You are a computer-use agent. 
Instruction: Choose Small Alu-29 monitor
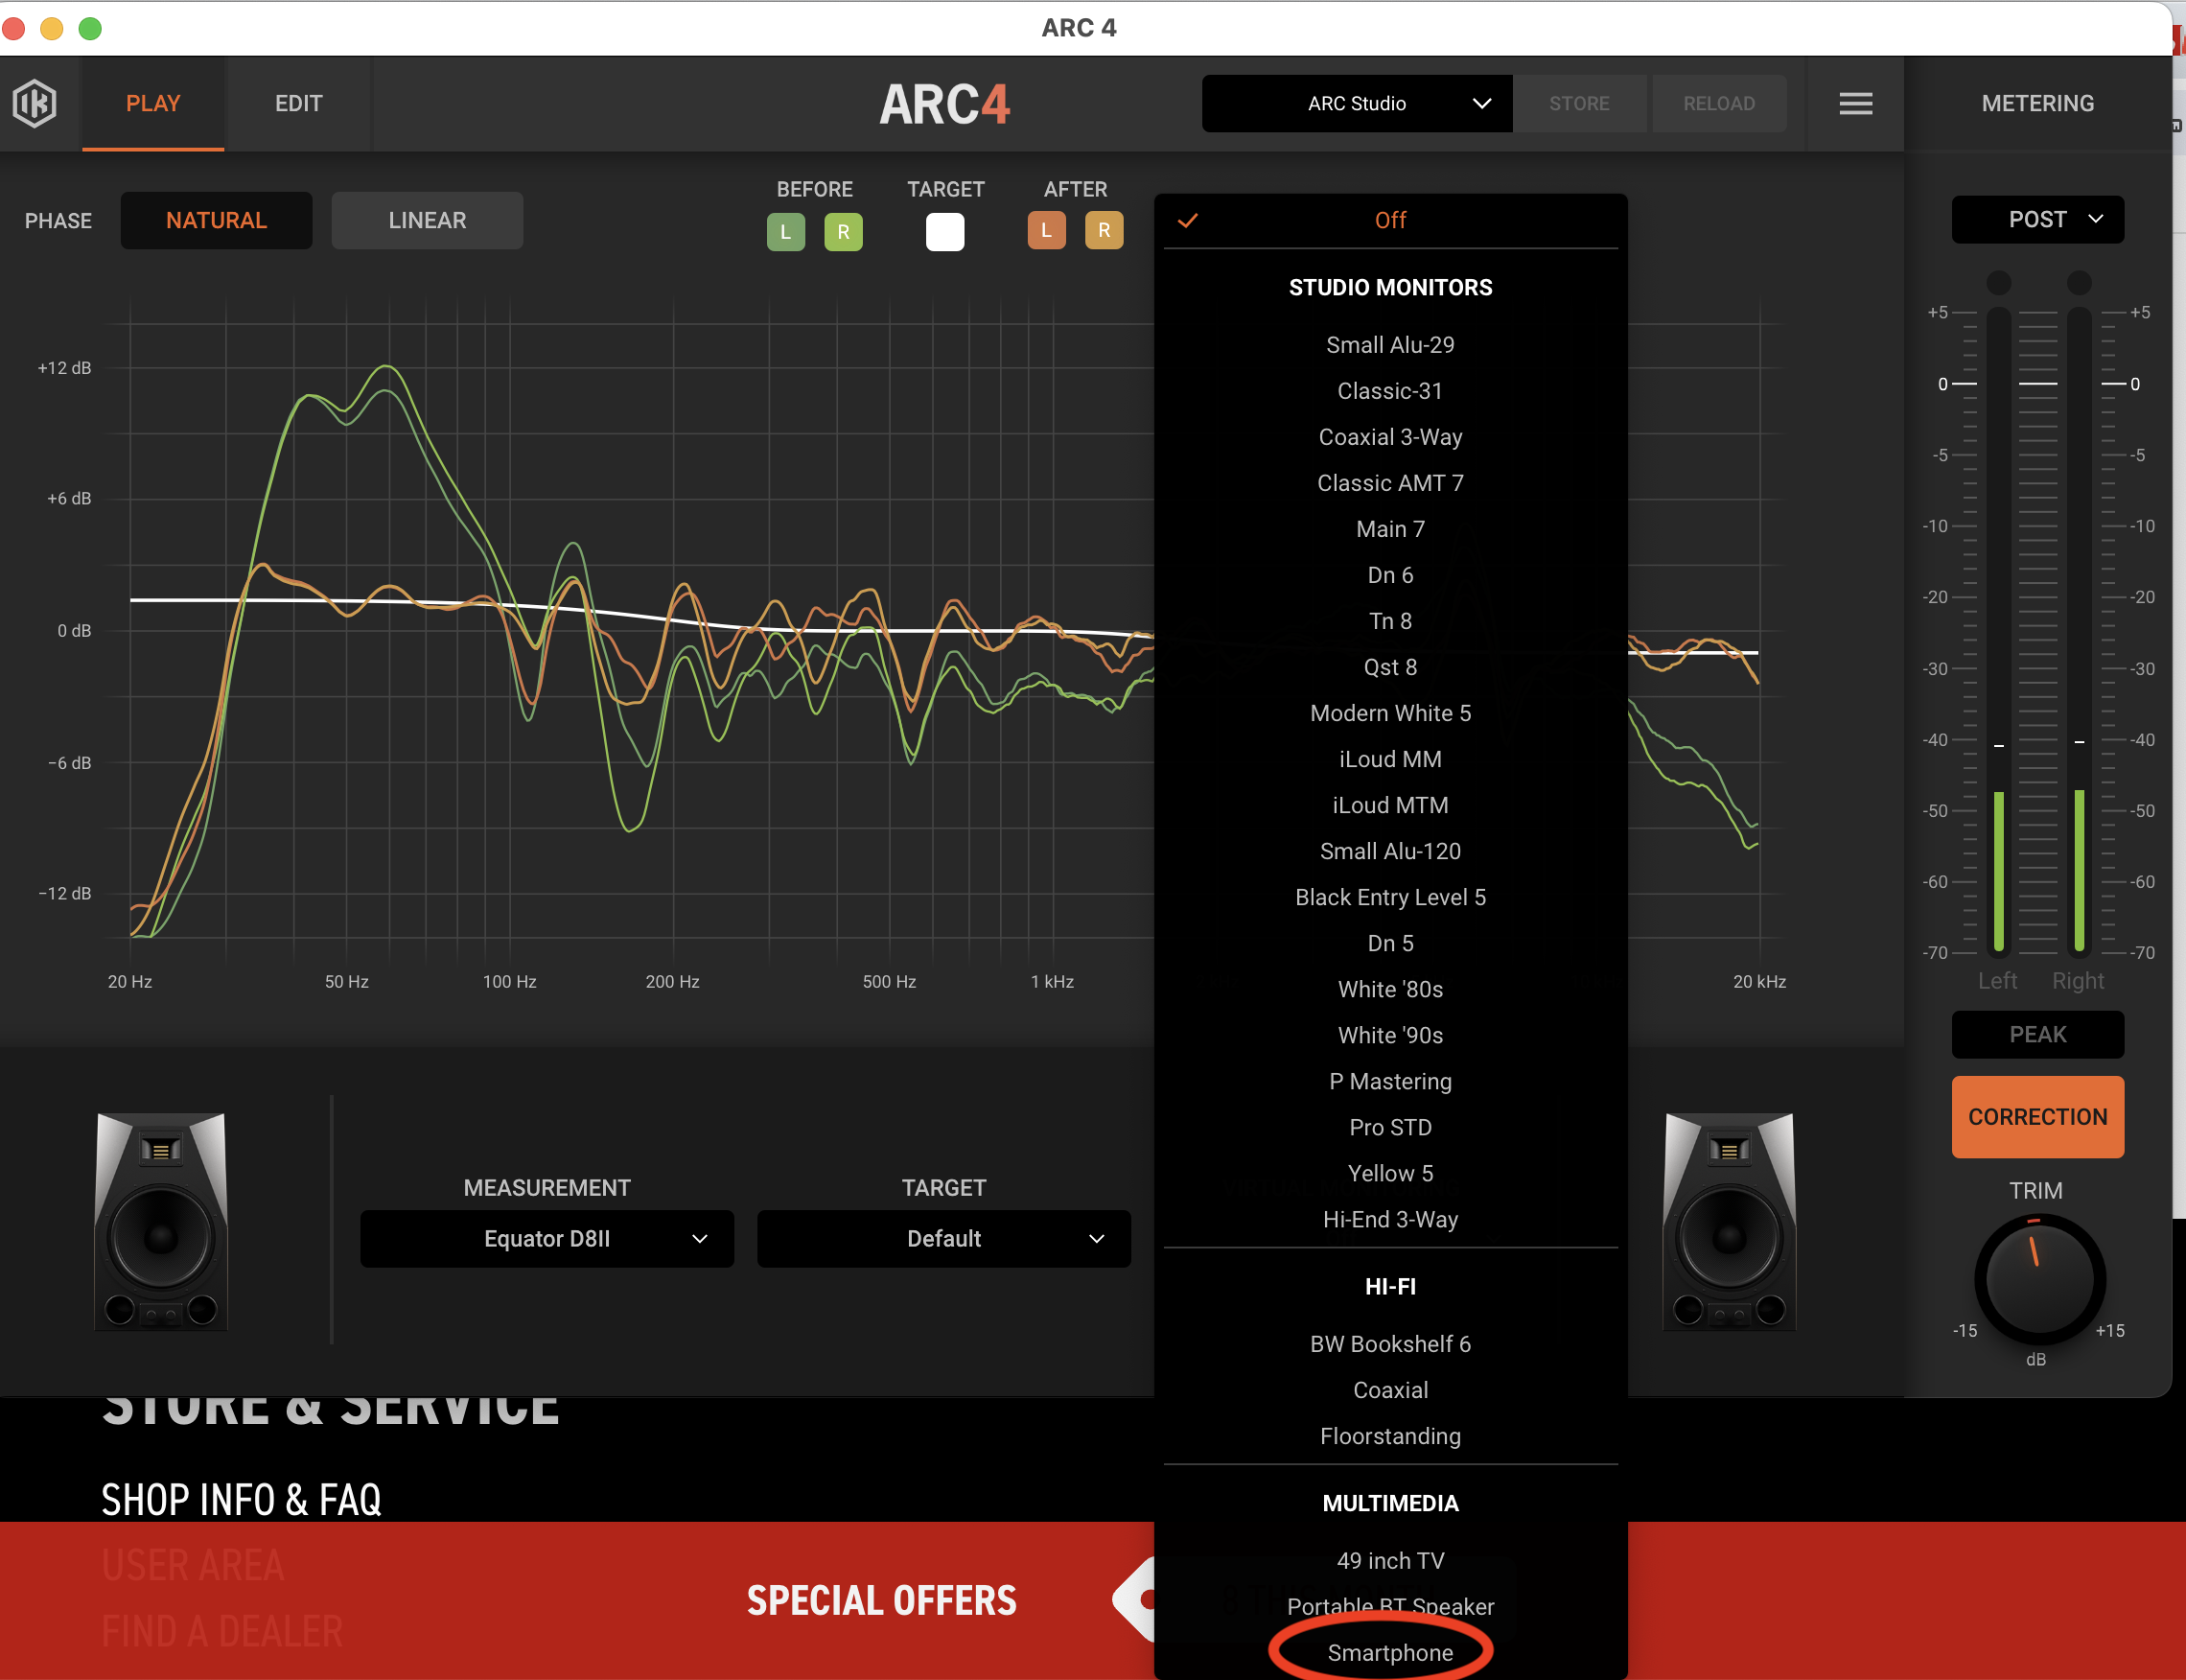(x=1390, y=345)
